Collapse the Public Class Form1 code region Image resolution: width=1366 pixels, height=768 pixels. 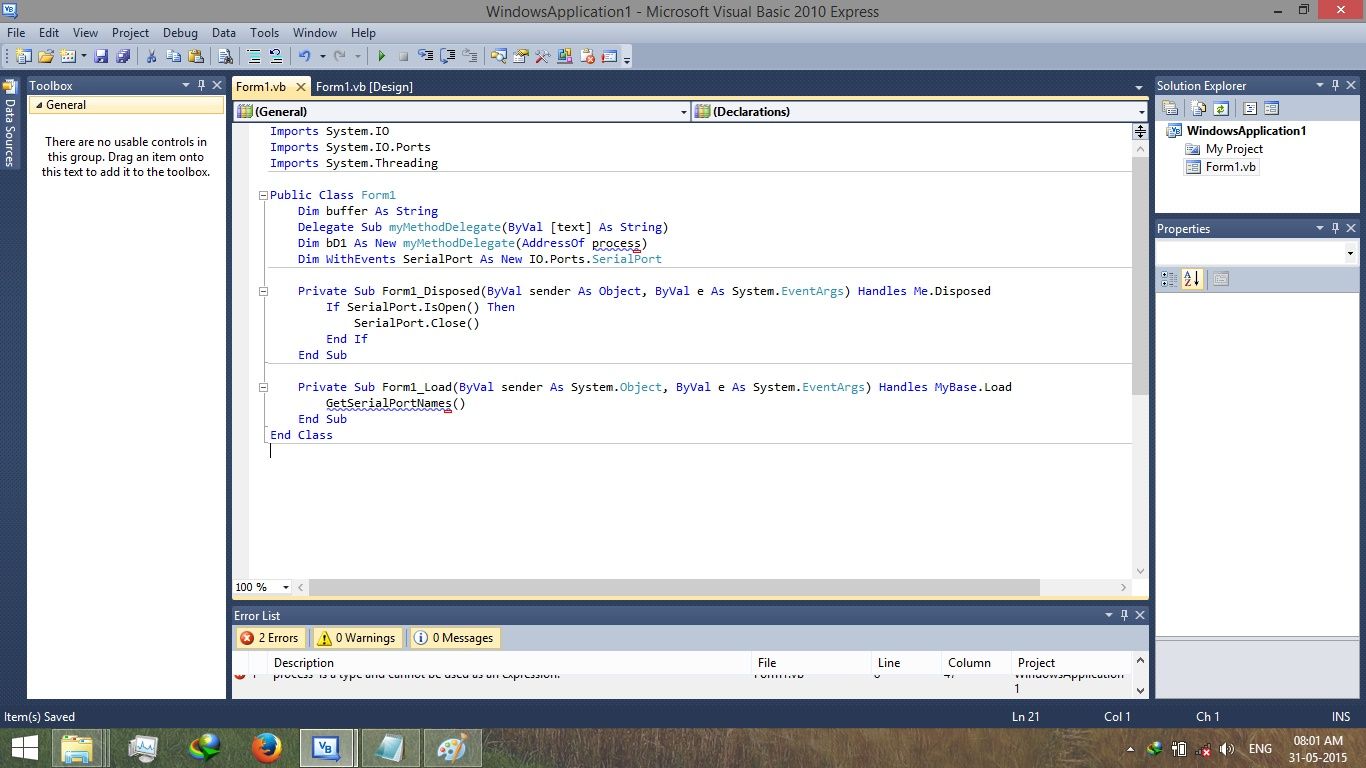pos(262,195)
